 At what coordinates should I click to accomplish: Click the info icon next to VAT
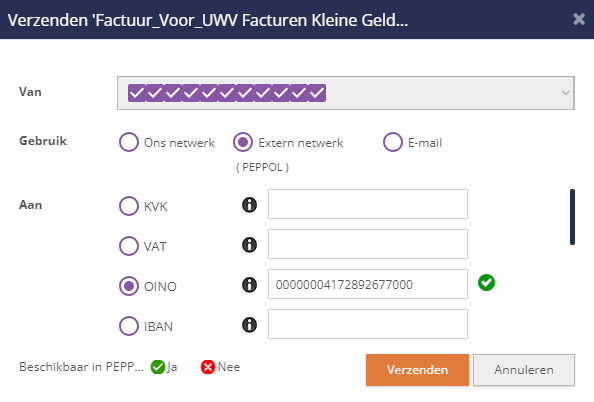[249, 245]
